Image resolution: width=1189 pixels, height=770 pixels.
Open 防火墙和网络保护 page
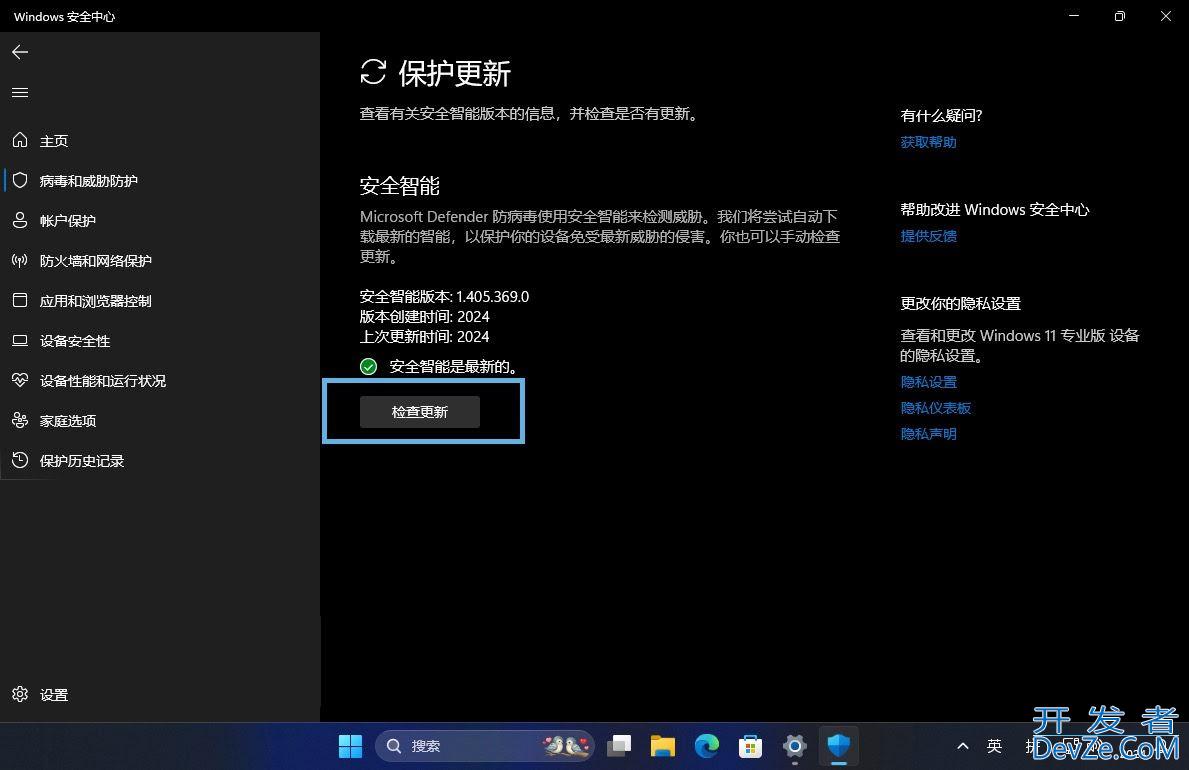pyautogui.click(x=96, y=261)
